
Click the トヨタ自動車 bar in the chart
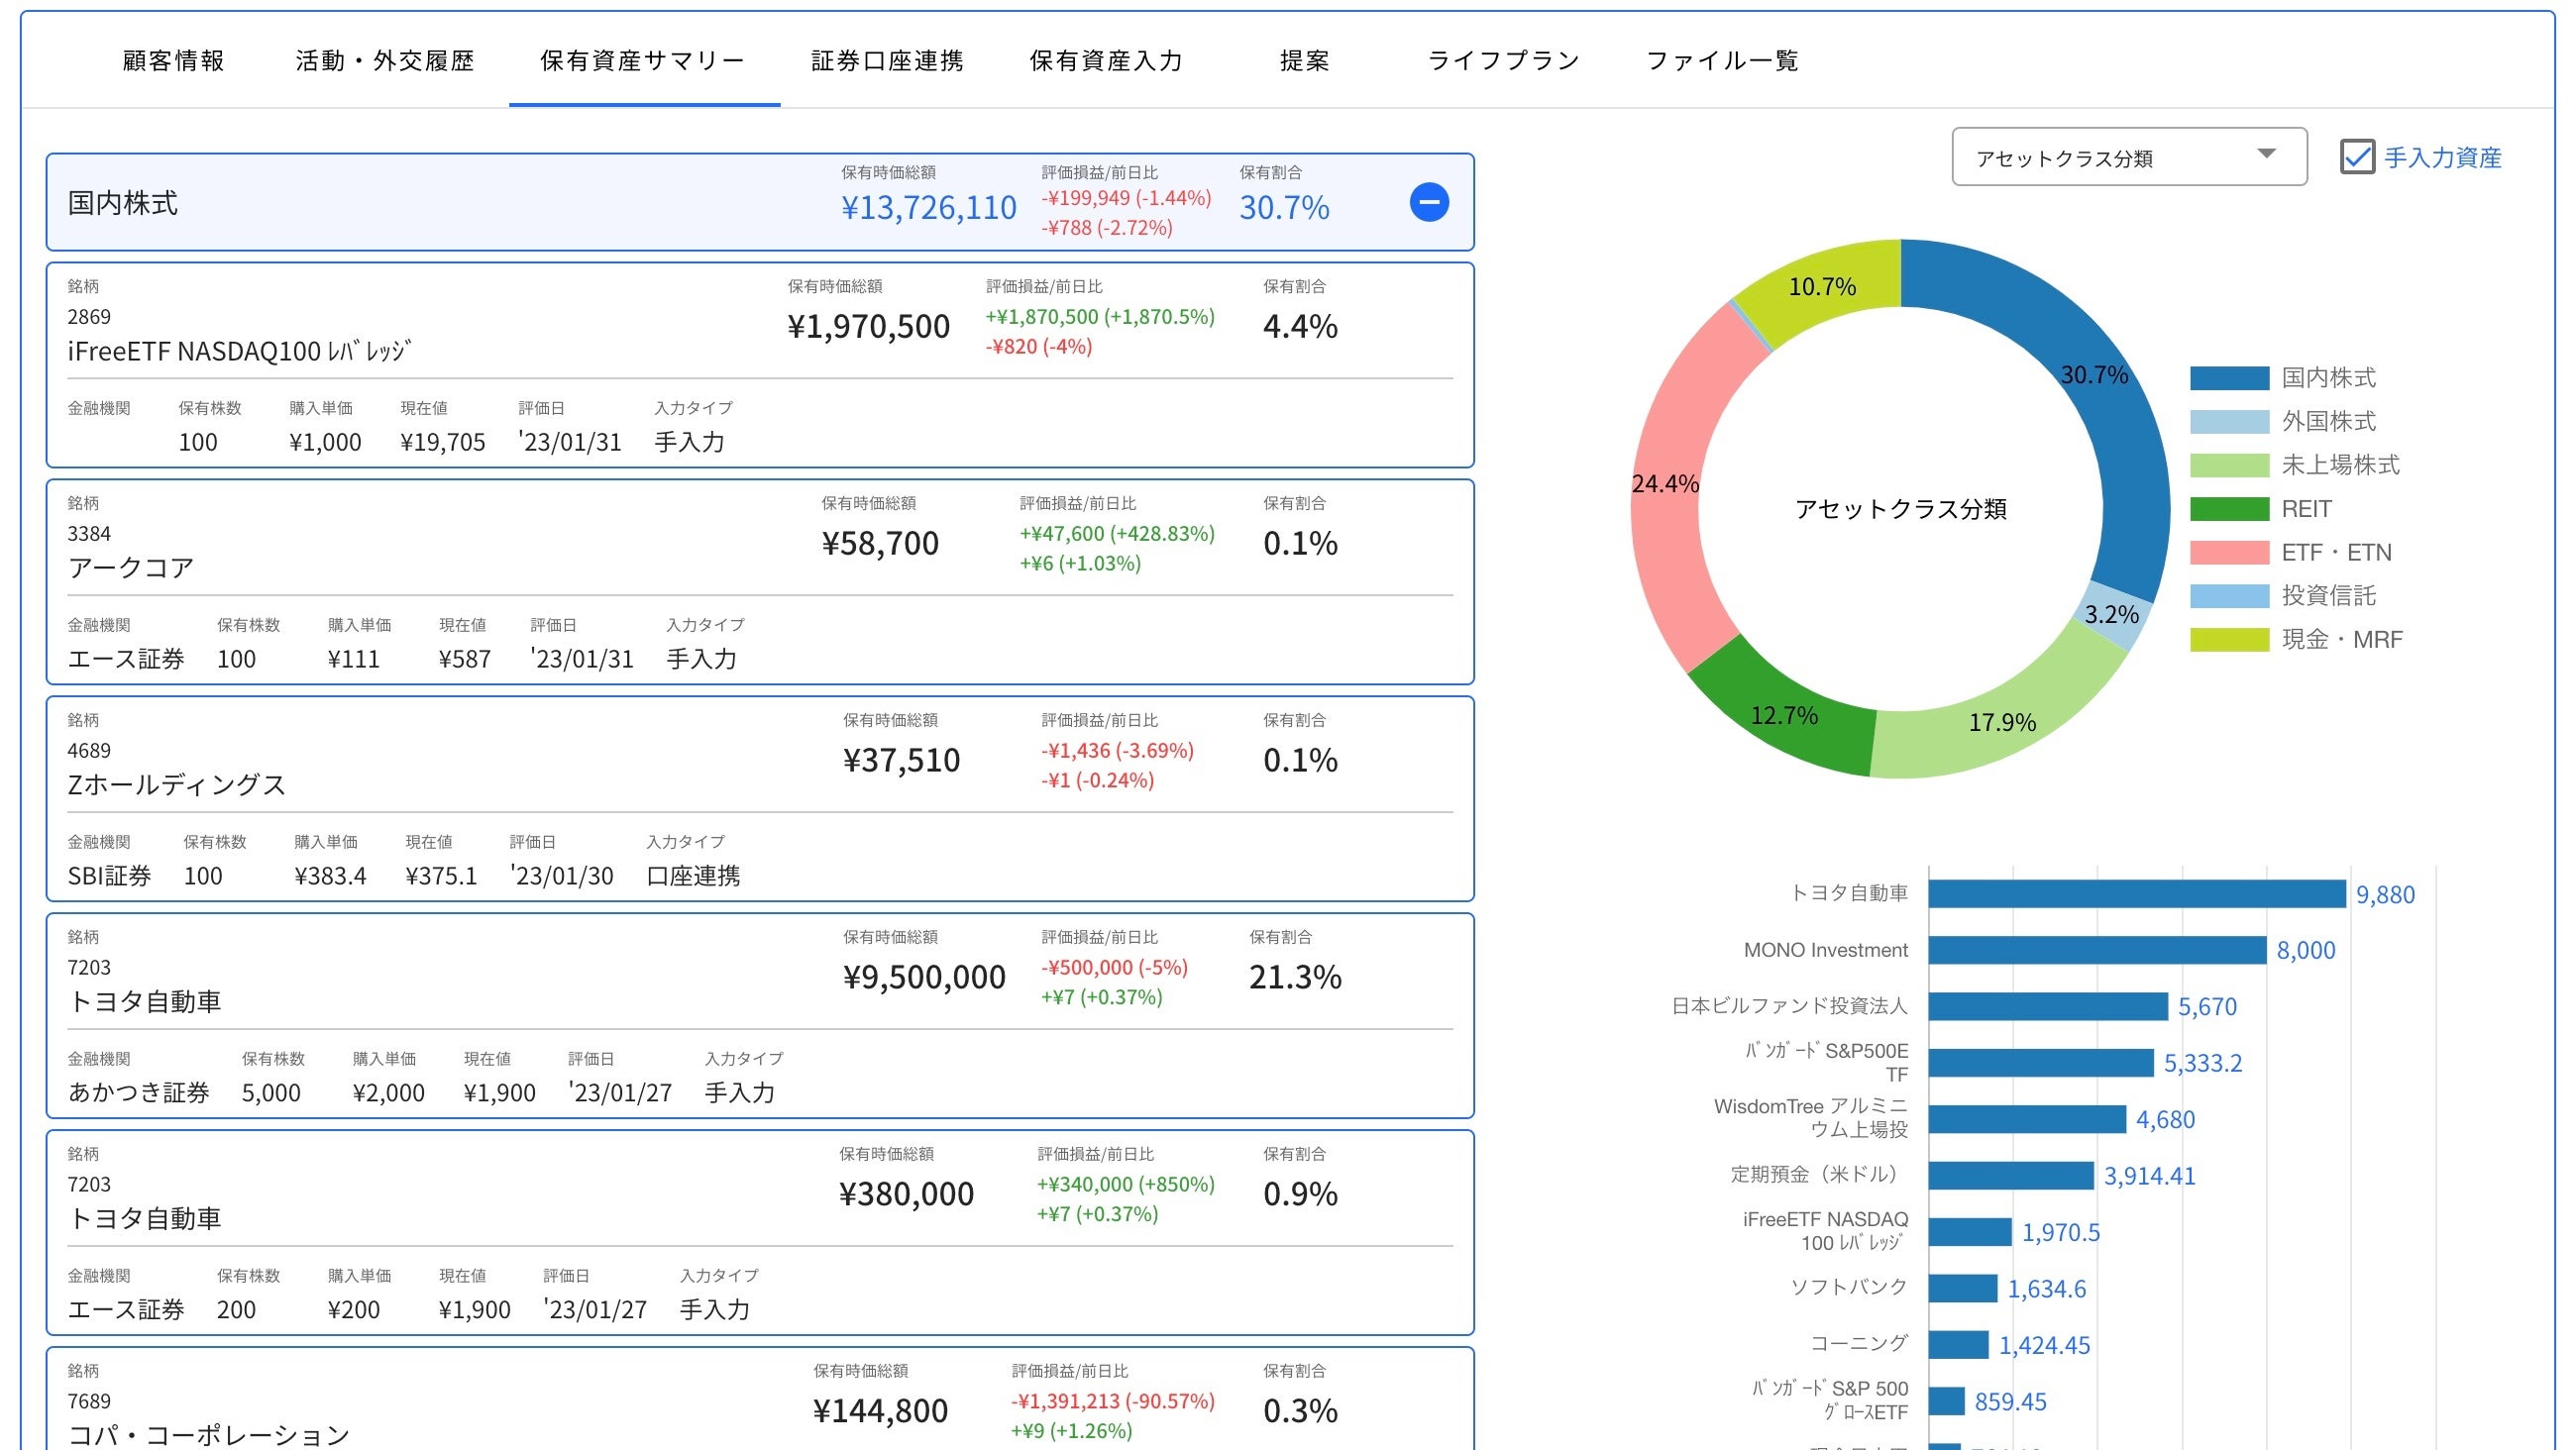(2135, 894)
